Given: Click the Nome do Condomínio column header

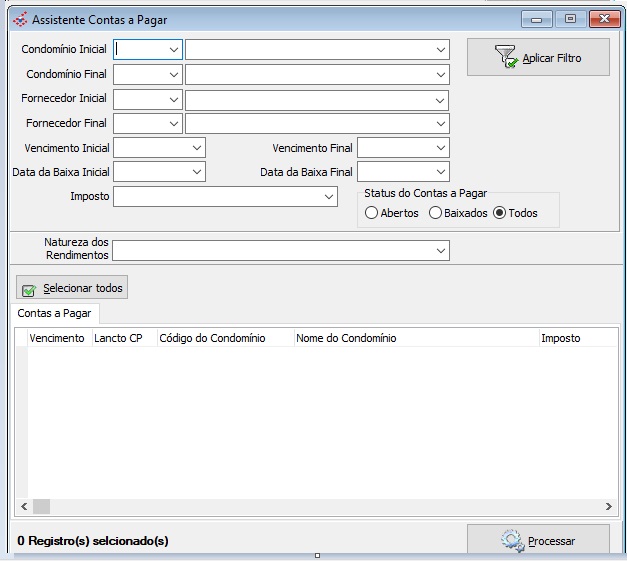Looking at the screenshot, I should tap(346, 338).
